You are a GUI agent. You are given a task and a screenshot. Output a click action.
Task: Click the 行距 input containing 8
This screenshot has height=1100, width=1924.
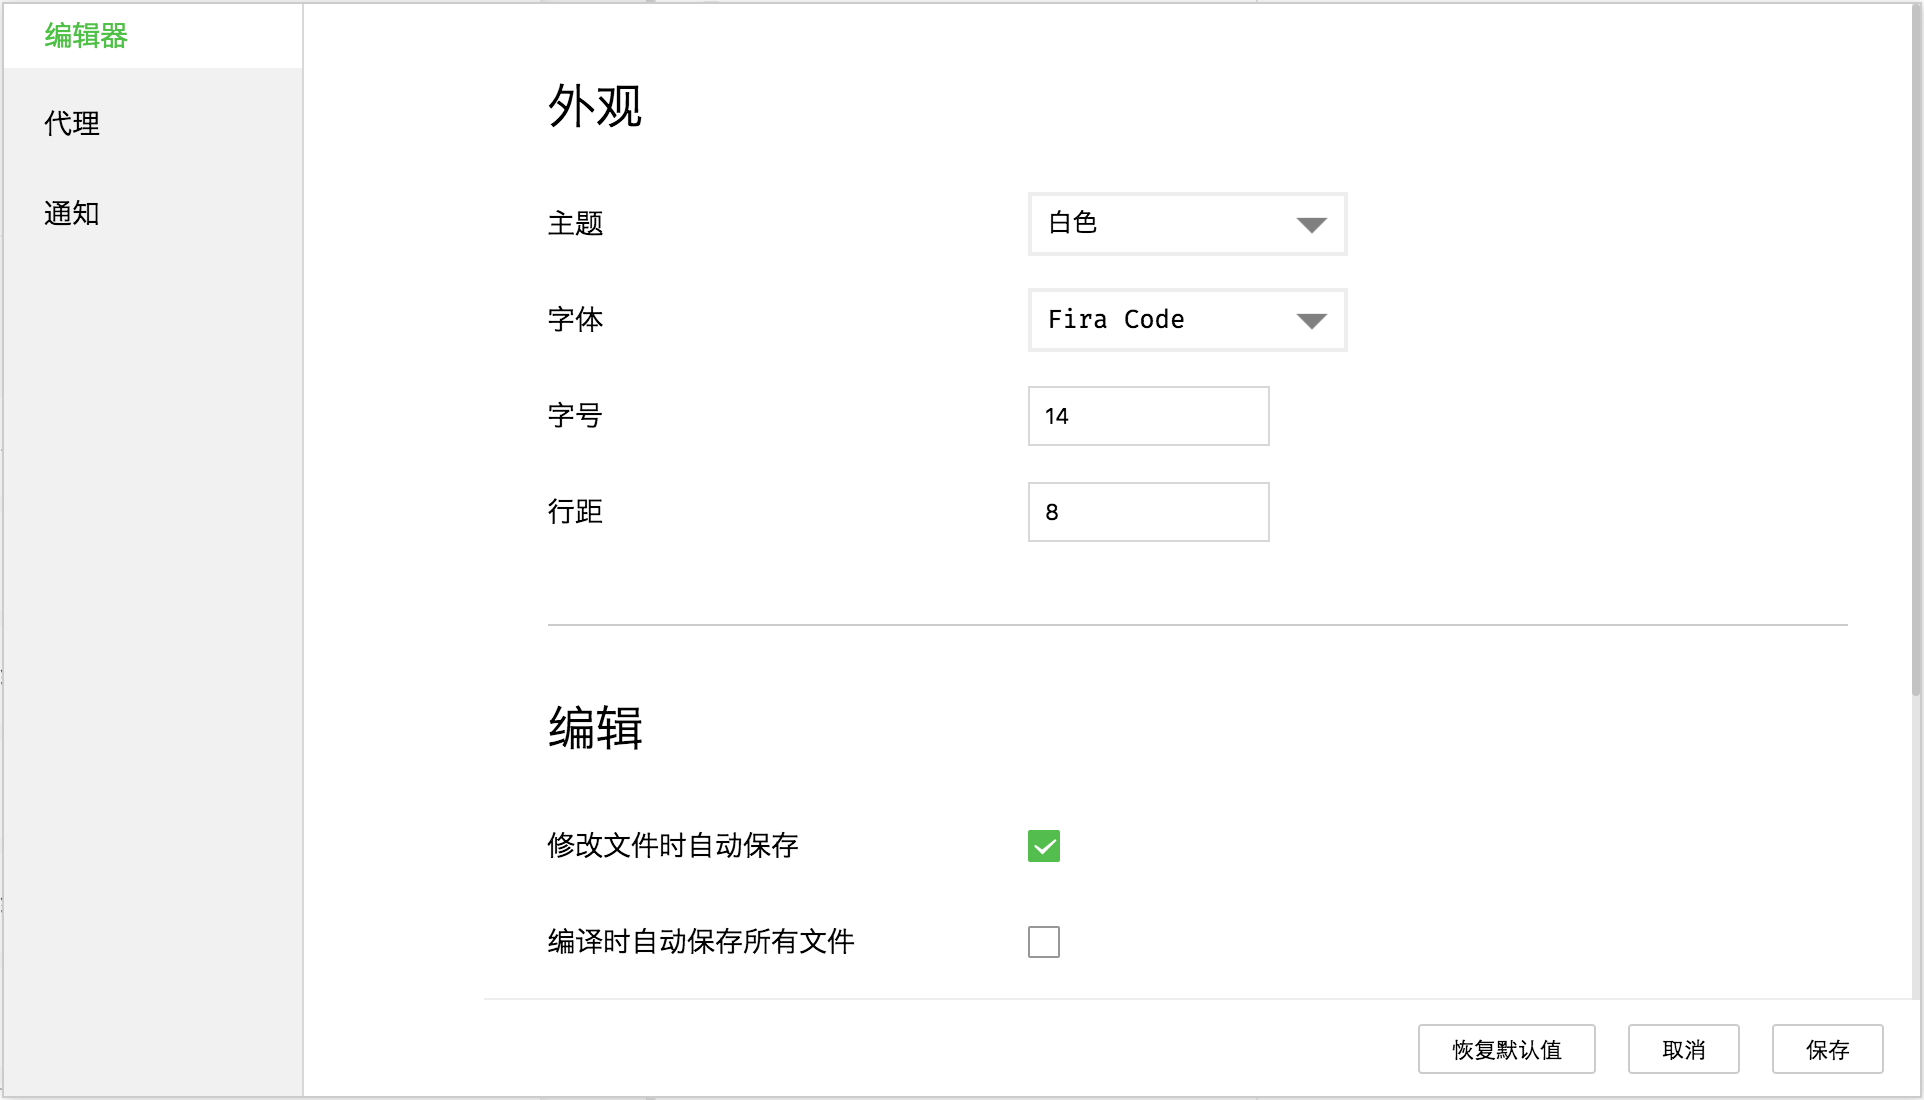[1148, 512]
